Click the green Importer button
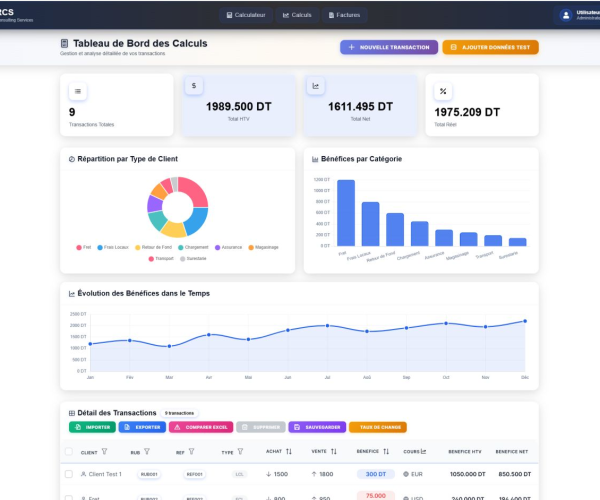 pyautogui.click(x=92, y=427)
